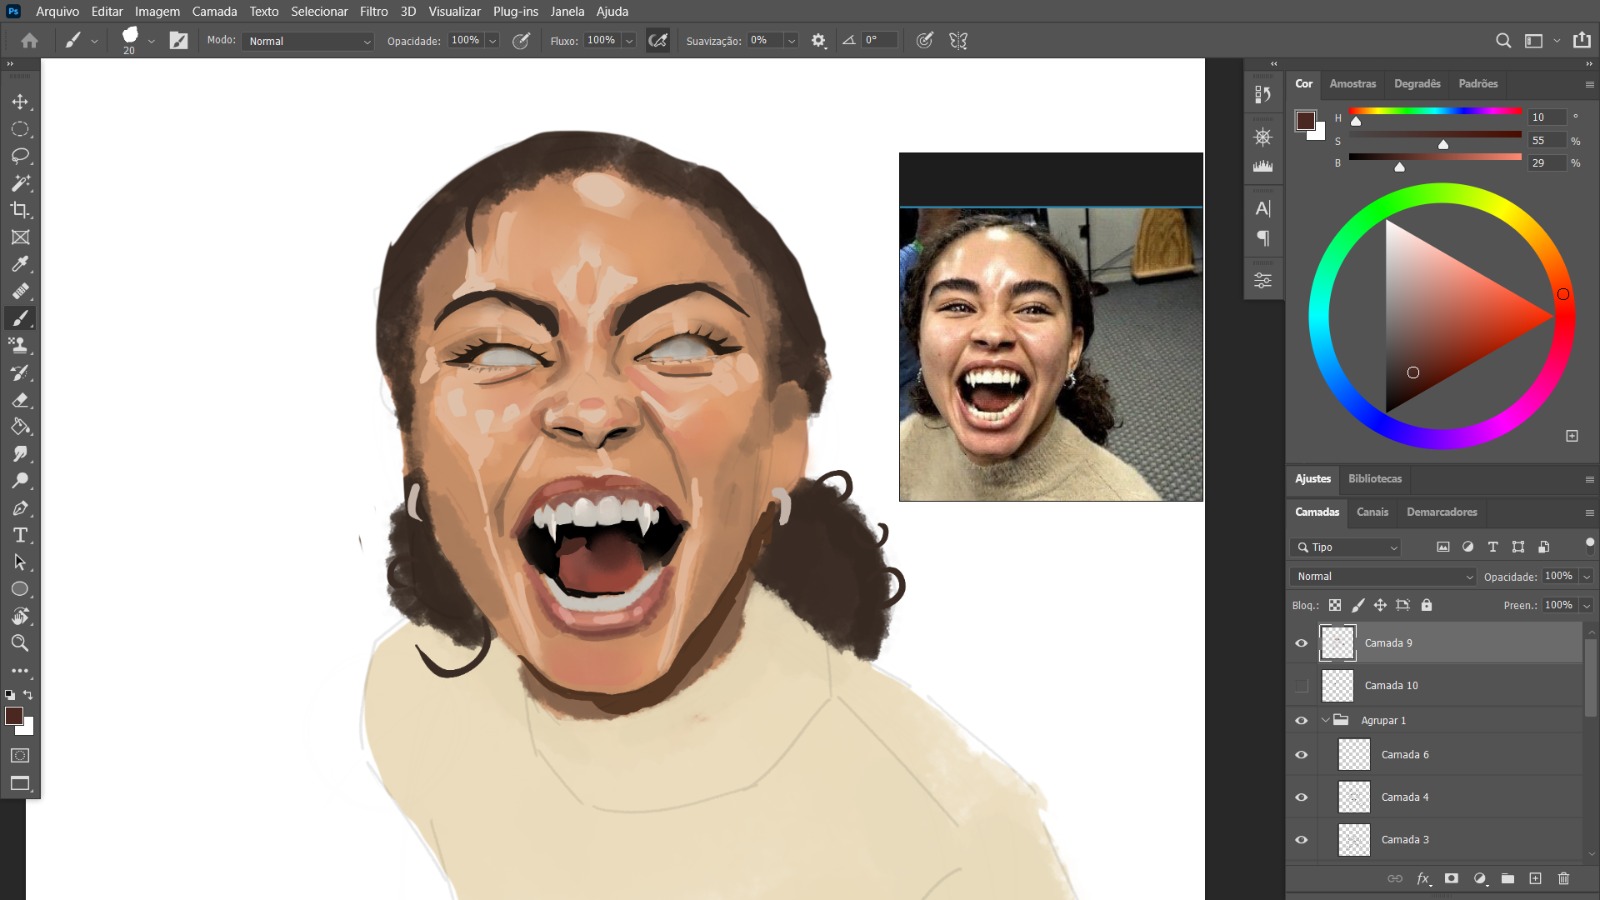Open the brush Modo dropdown
This screenshot has width=1600, height=900.
click(309, 41)
